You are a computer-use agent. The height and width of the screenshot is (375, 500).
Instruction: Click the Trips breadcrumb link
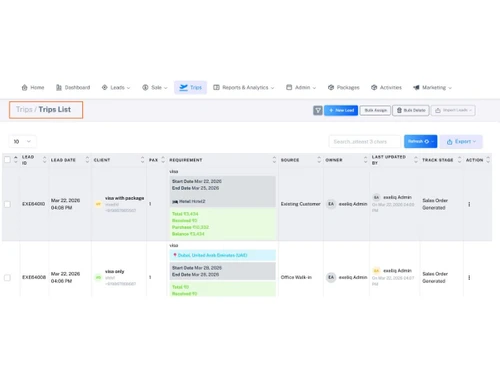pos(24,109)
